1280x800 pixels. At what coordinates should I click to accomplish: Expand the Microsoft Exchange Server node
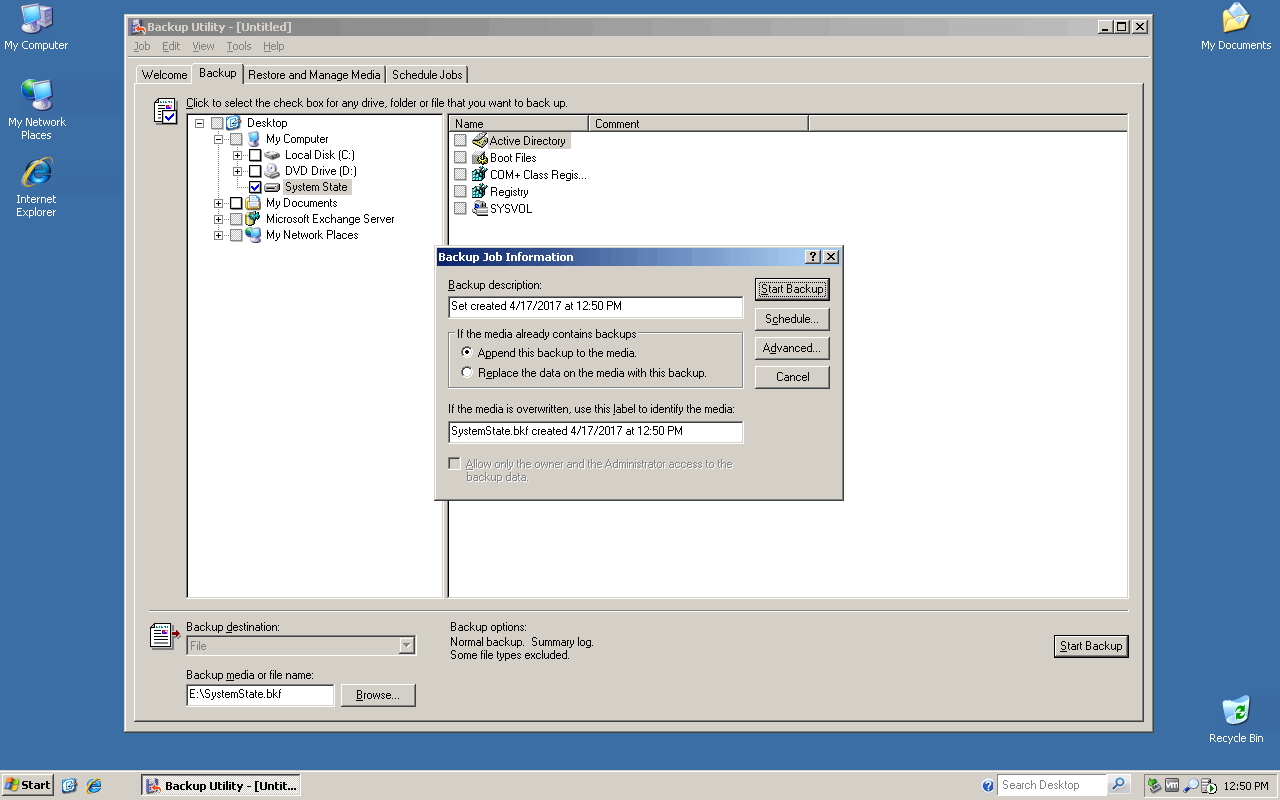click(219, 219)
